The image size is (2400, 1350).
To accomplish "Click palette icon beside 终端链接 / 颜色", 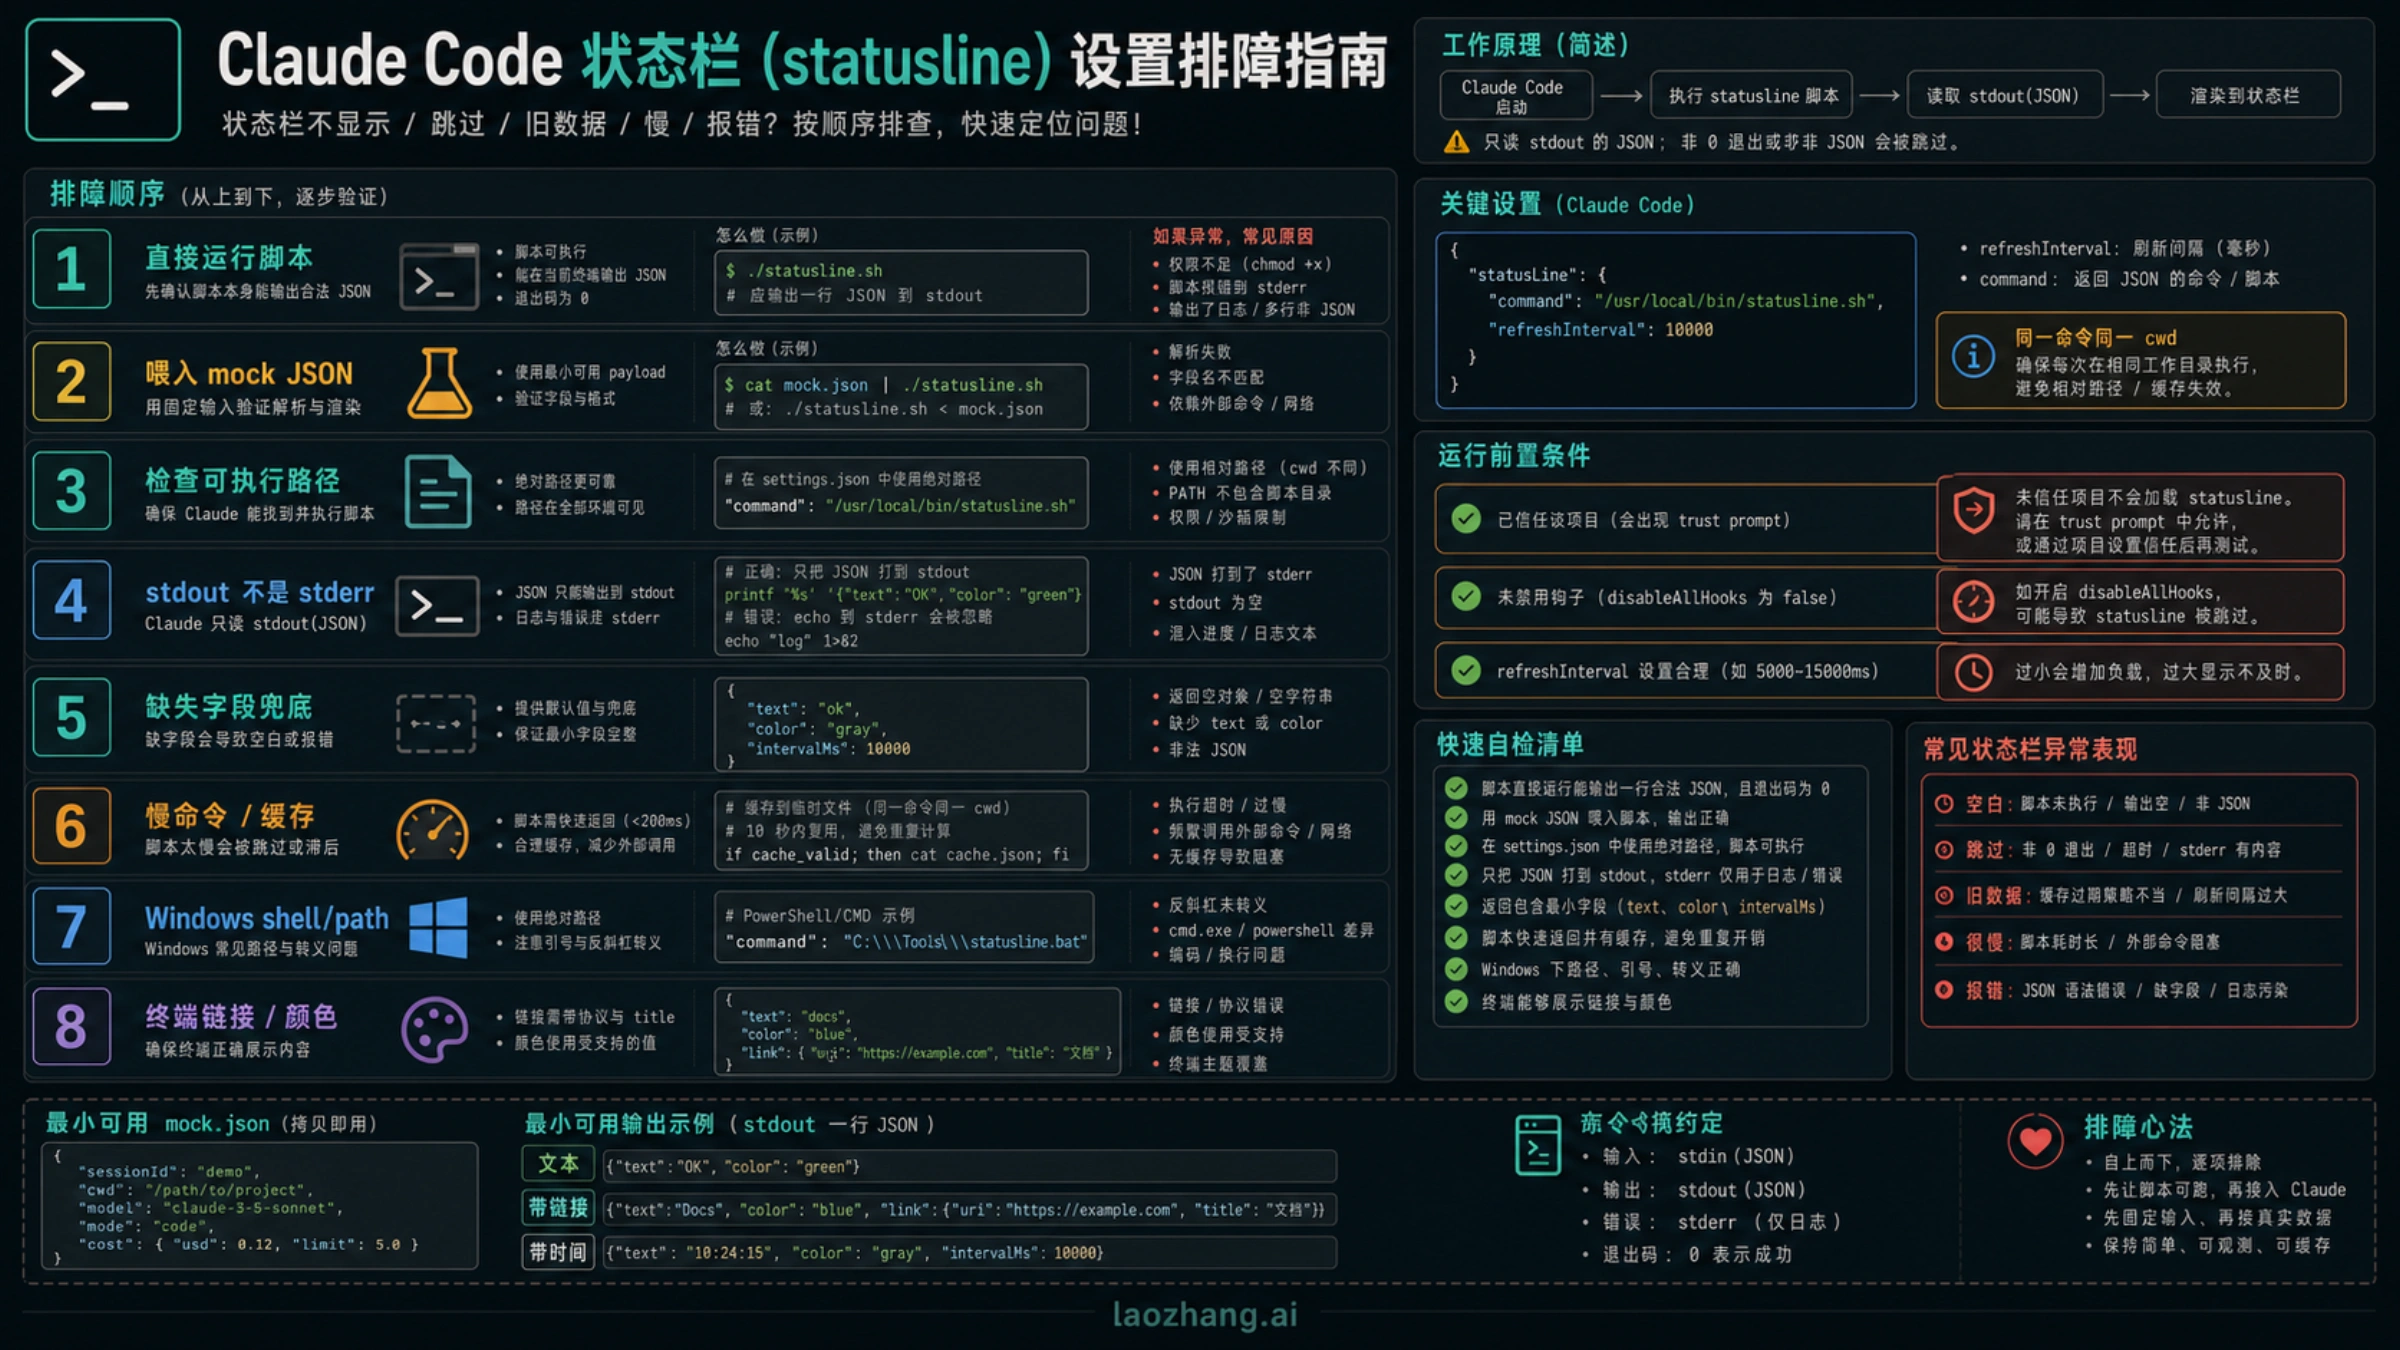I will tap(435, 1030).
